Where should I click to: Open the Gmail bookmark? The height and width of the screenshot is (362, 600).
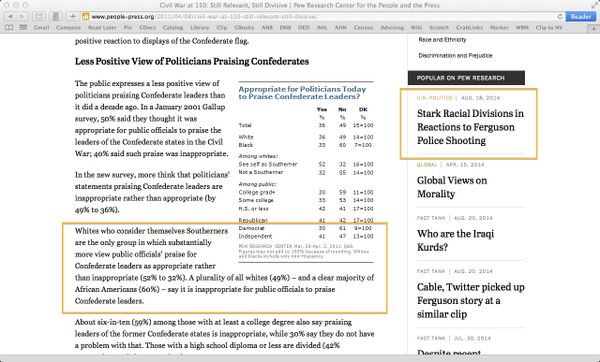[x=41, y=28]
